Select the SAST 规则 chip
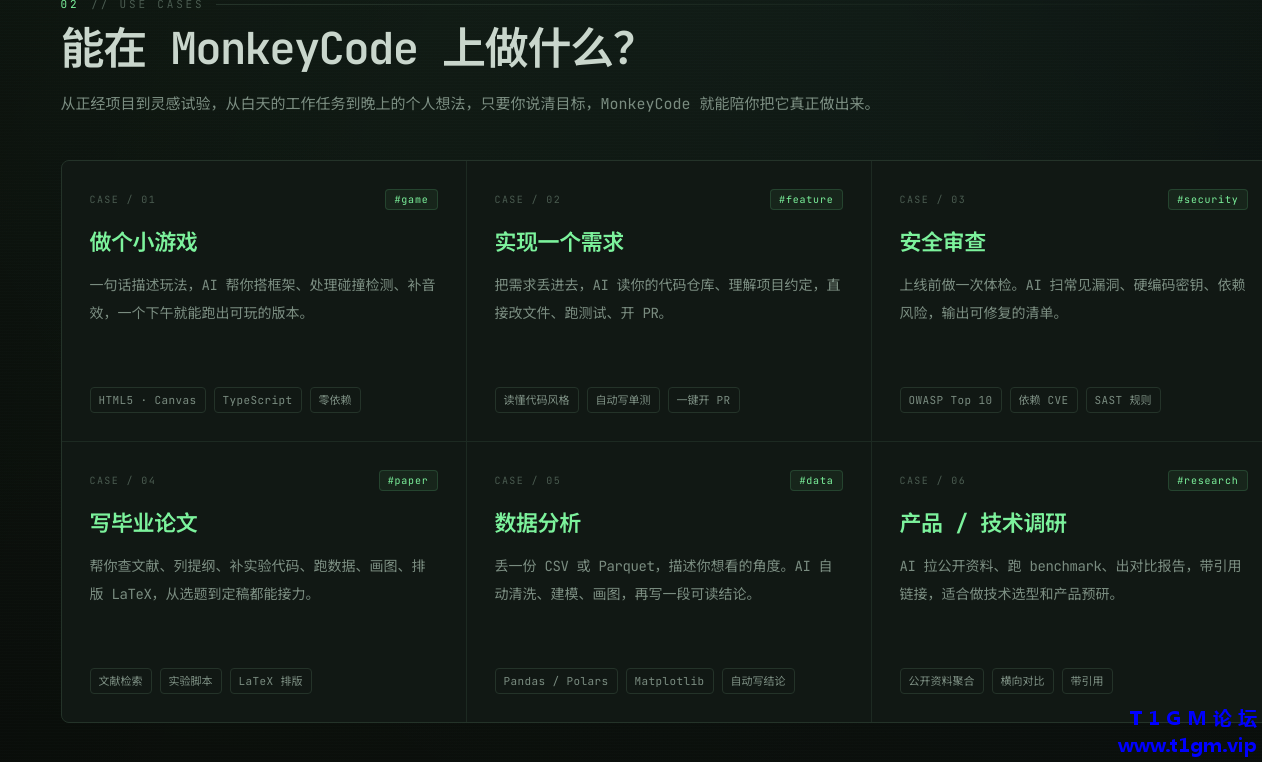Screen dimensions: 1262x762 1123,400
